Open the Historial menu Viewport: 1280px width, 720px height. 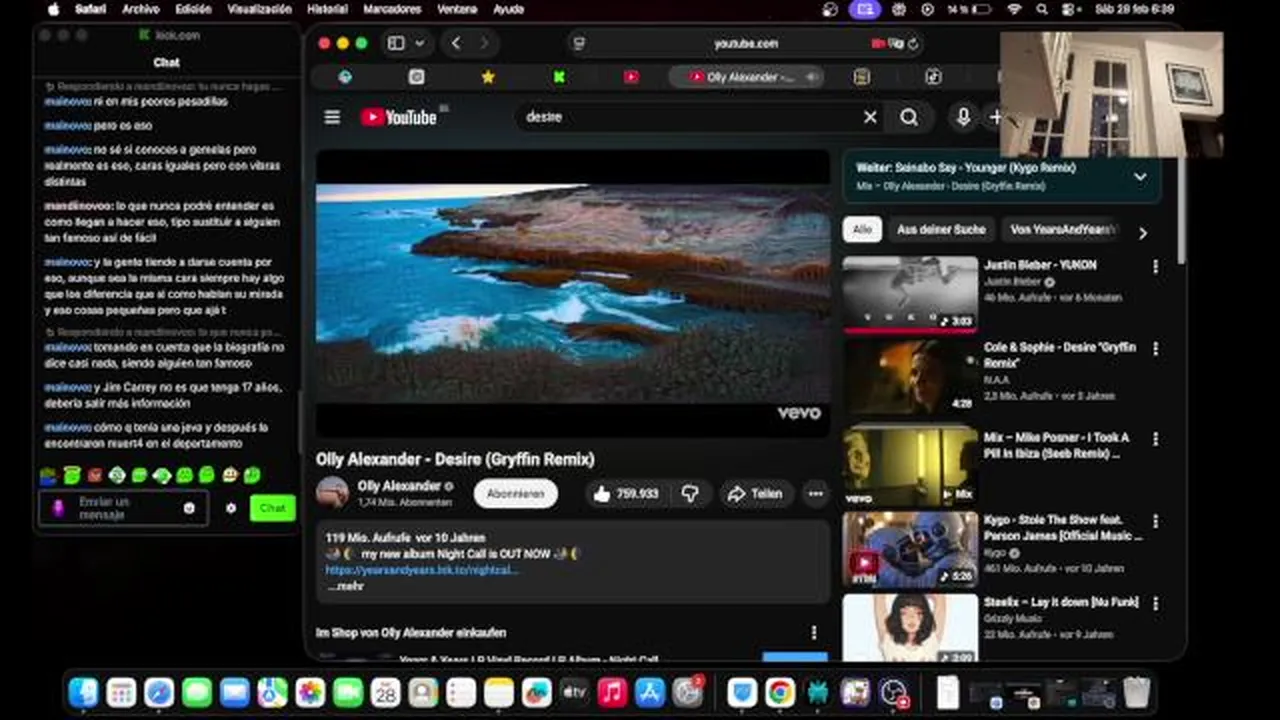327,9
